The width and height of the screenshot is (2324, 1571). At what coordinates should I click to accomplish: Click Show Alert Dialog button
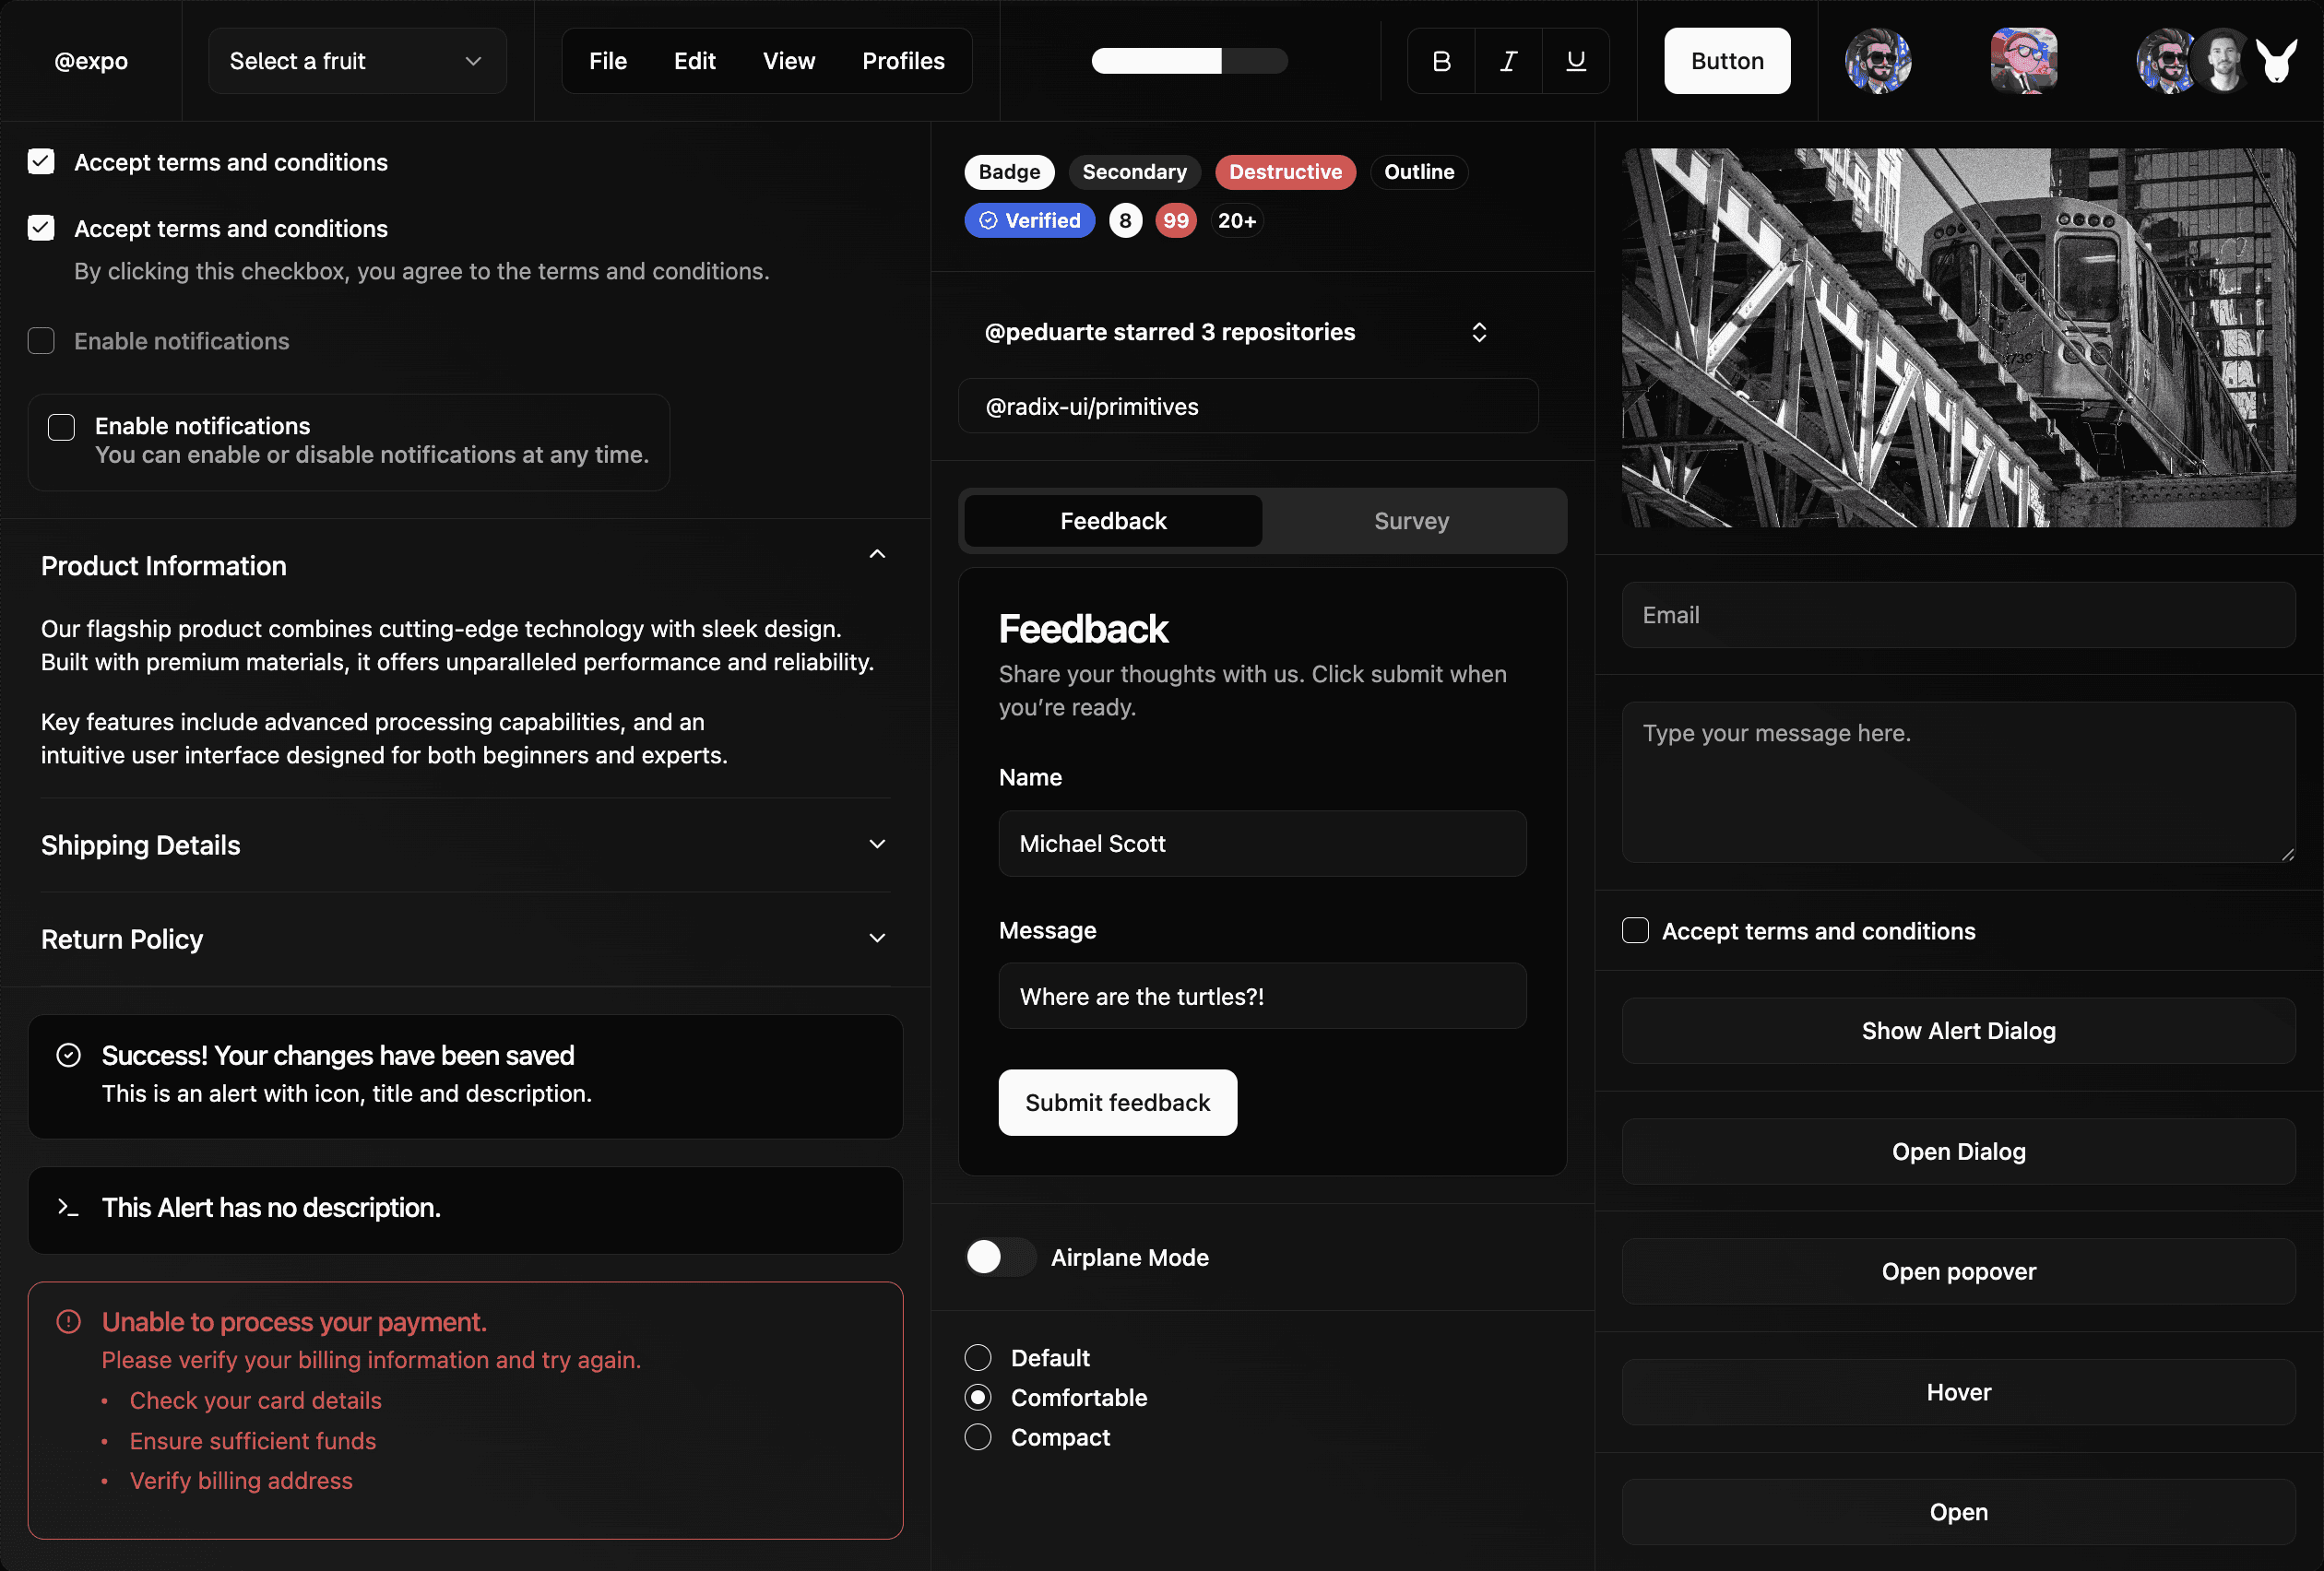pyautogui.click(x=1957, y=1031)
